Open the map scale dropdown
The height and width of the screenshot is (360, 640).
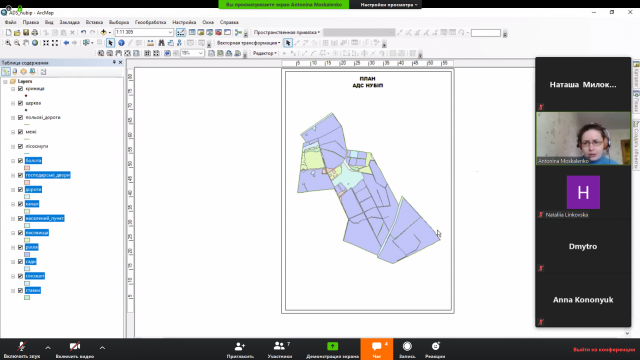[x=170, y=32]
